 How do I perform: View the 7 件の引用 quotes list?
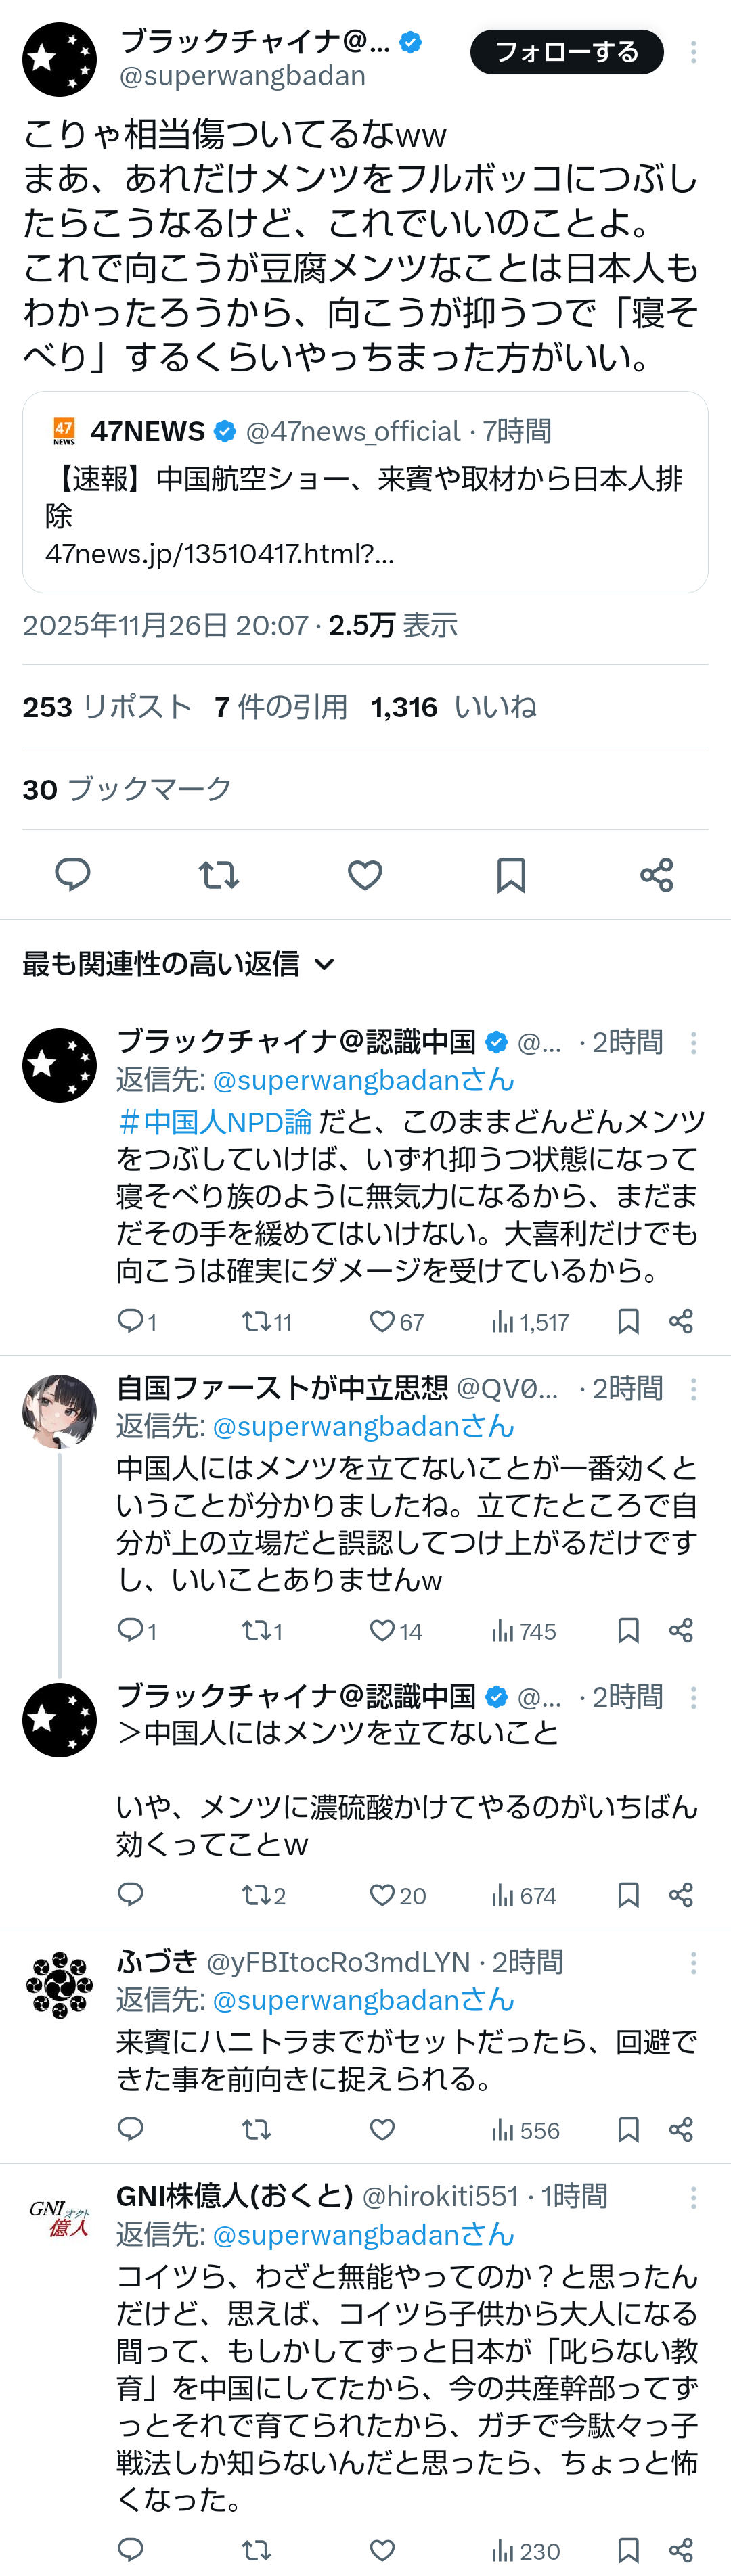pyautogui.click(x=281, y=707)
